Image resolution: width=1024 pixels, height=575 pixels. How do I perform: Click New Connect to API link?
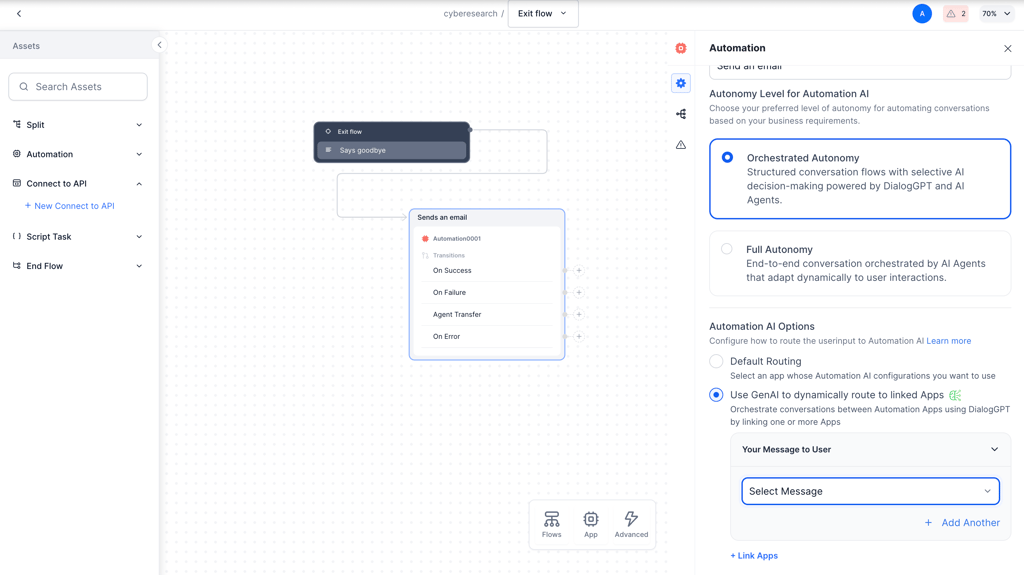(69, 206)
